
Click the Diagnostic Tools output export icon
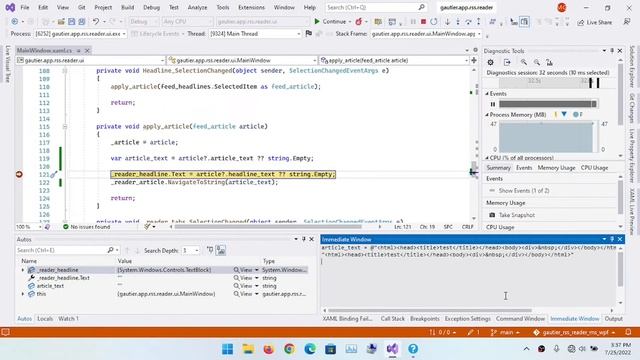pos(507,62)
